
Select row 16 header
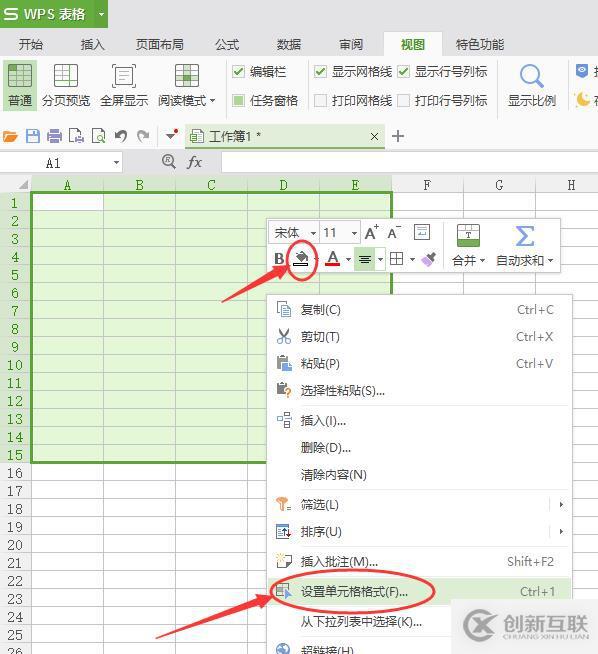click(x=15, y=473)
